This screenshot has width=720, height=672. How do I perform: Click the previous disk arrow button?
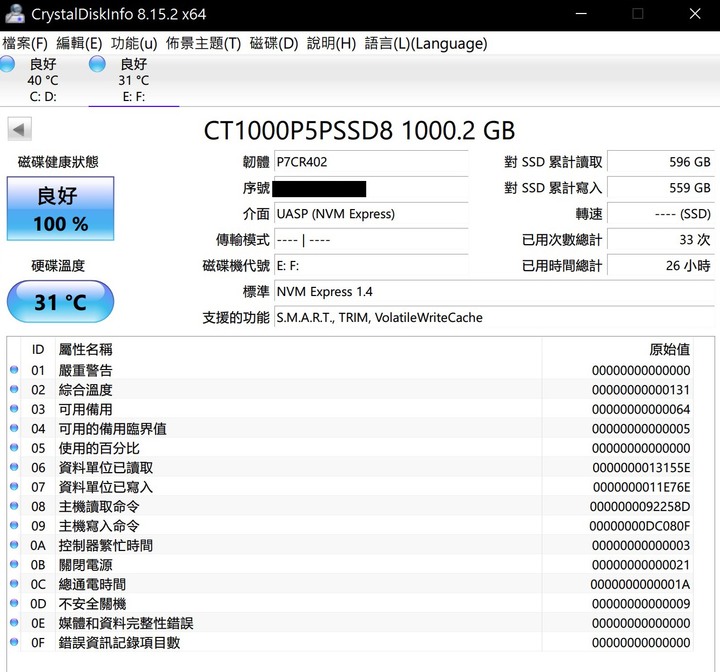point(19,129)
